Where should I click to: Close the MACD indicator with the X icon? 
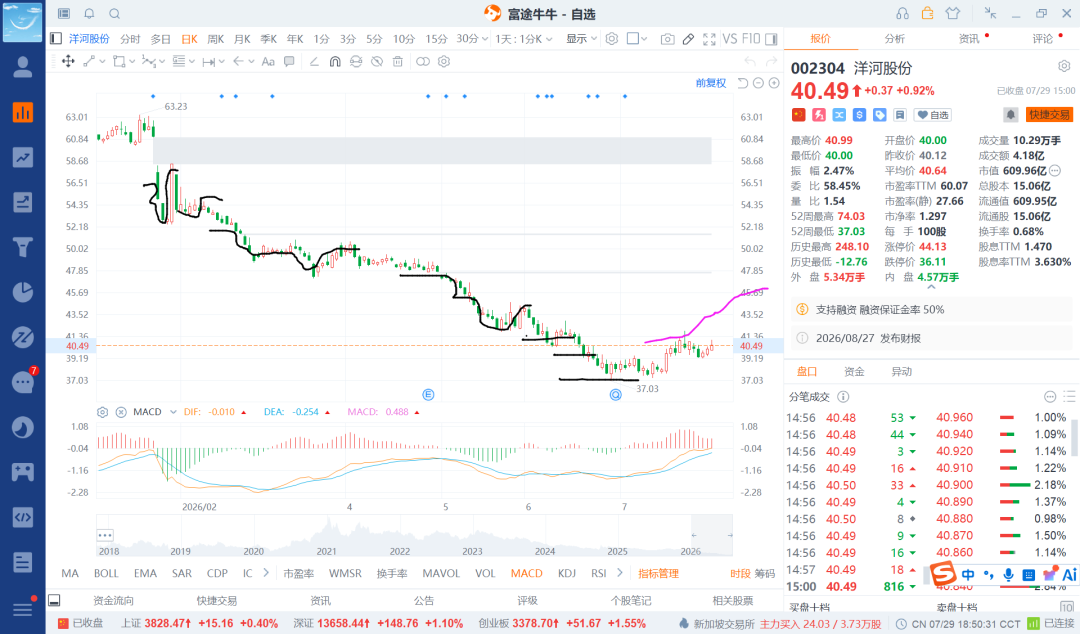[x=121, y=412]
